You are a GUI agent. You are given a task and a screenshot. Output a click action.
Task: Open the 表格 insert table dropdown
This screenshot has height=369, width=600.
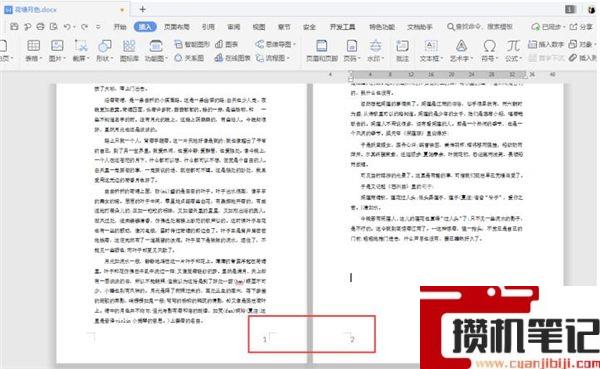tap(33, 51)
